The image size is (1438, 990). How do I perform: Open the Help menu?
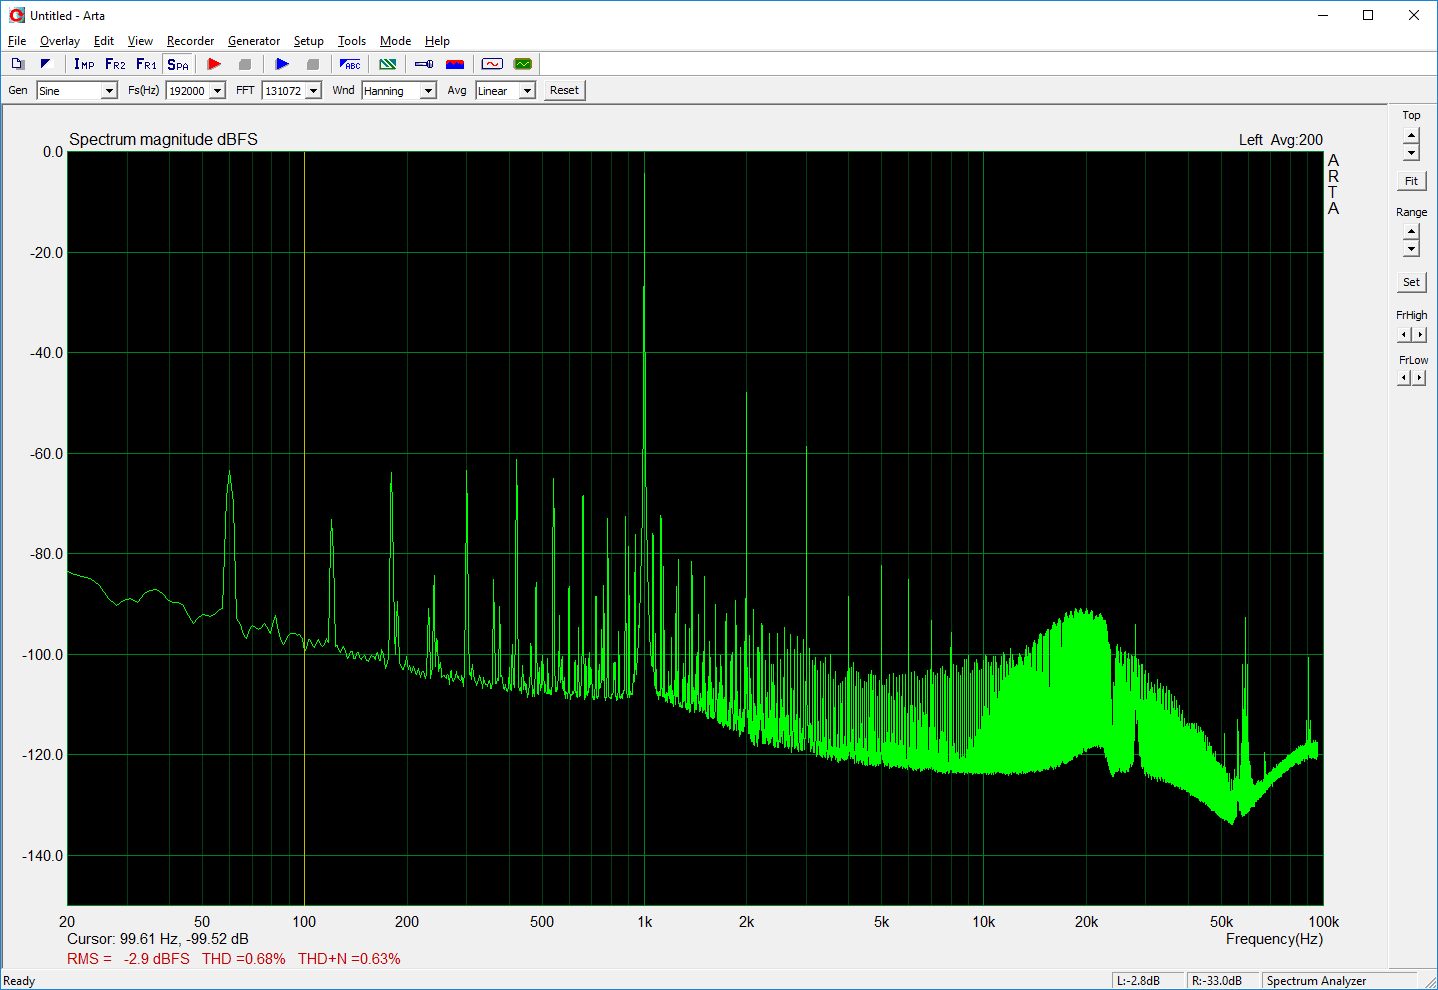tap(437, 41)
